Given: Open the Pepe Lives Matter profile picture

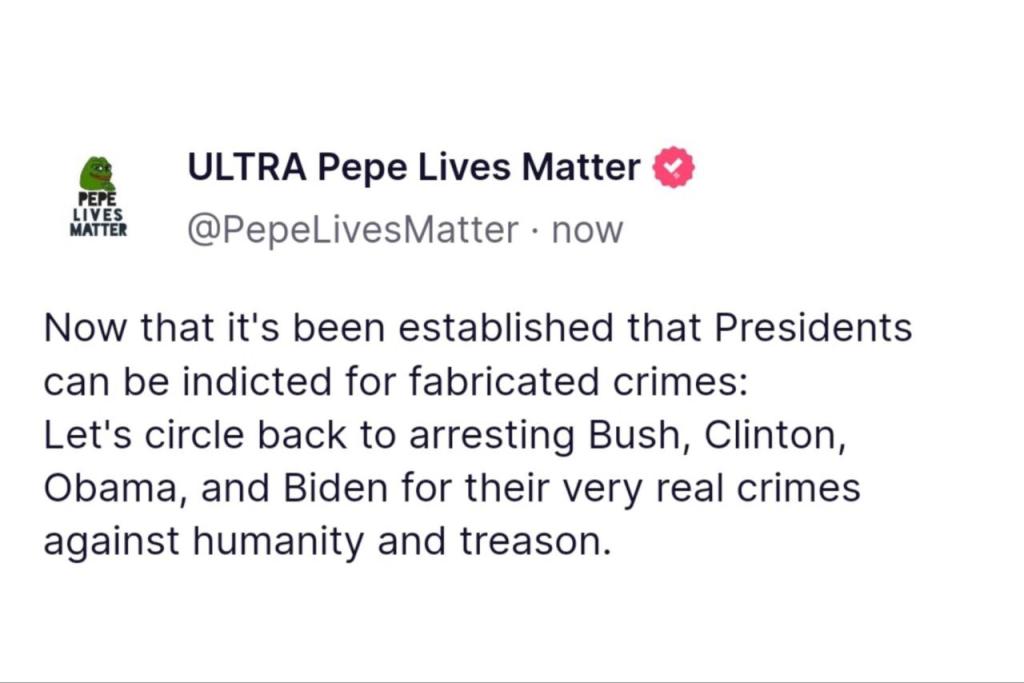Looking at the screenshot, I should point(98,196).
